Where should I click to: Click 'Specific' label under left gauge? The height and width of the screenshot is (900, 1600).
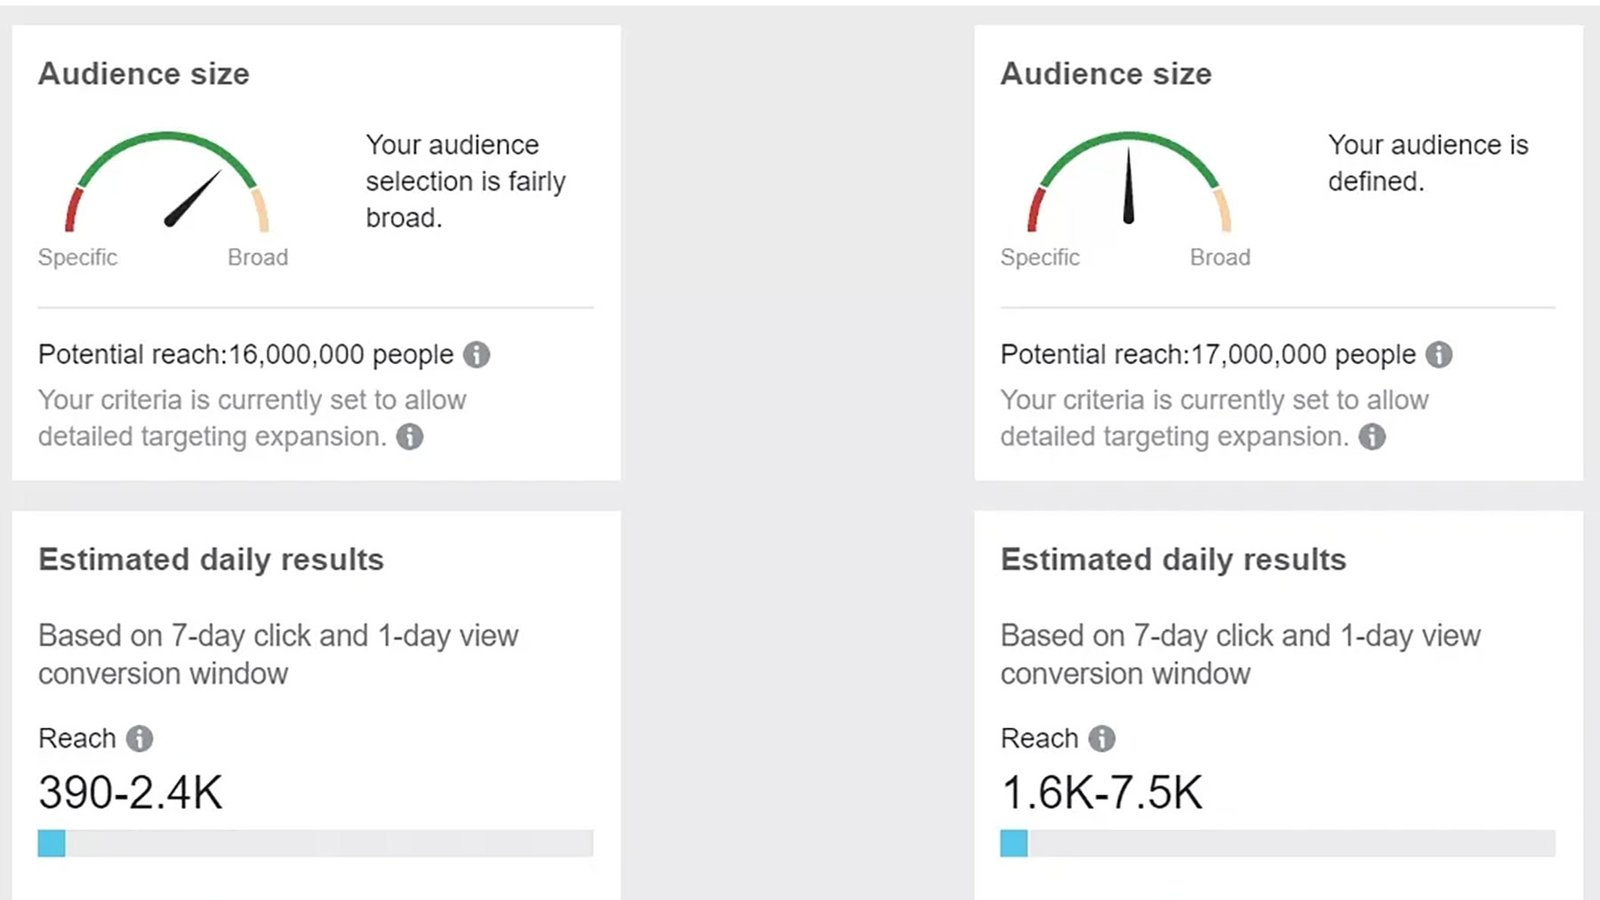coord(78,258)
